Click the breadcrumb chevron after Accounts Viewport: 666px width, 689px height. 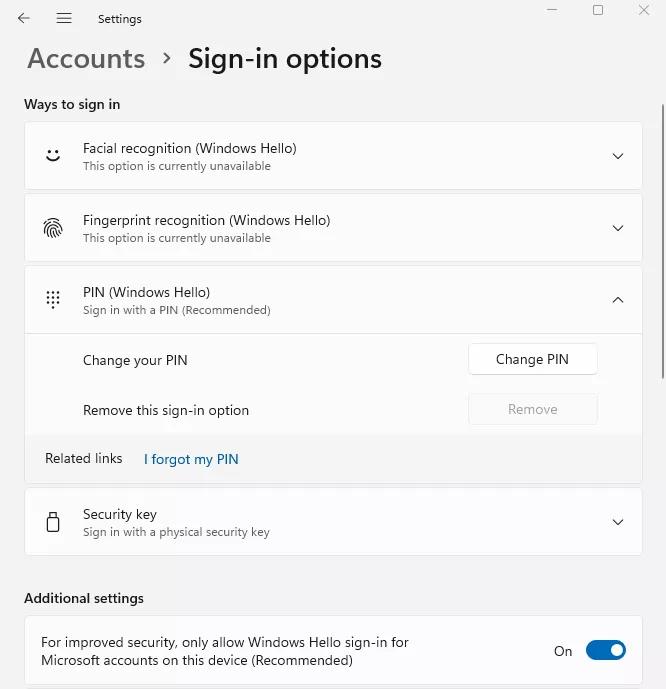(x=166, y=58)
